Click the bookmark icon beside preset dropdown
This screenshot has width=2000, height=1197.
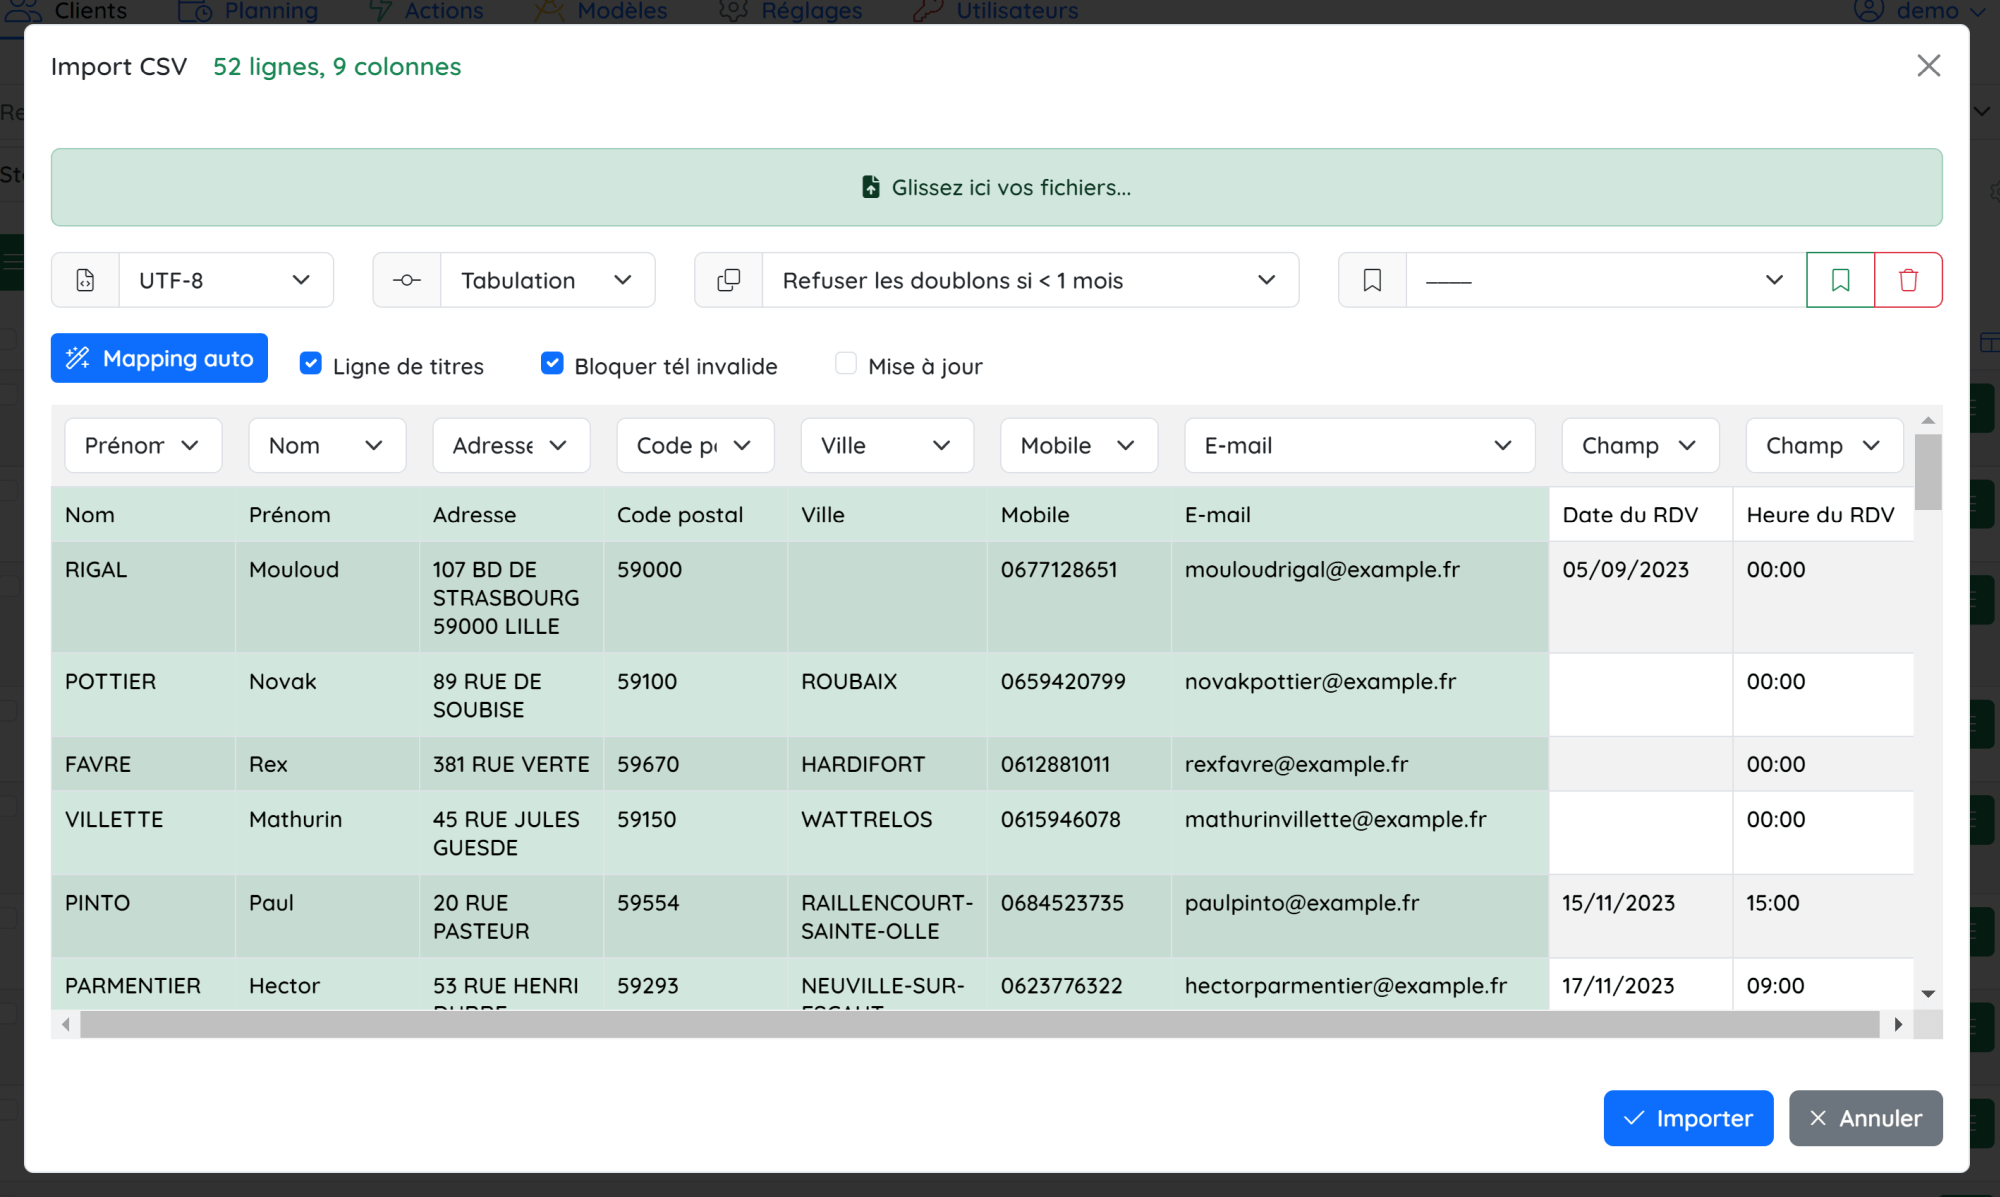(x=1372, y=280)
